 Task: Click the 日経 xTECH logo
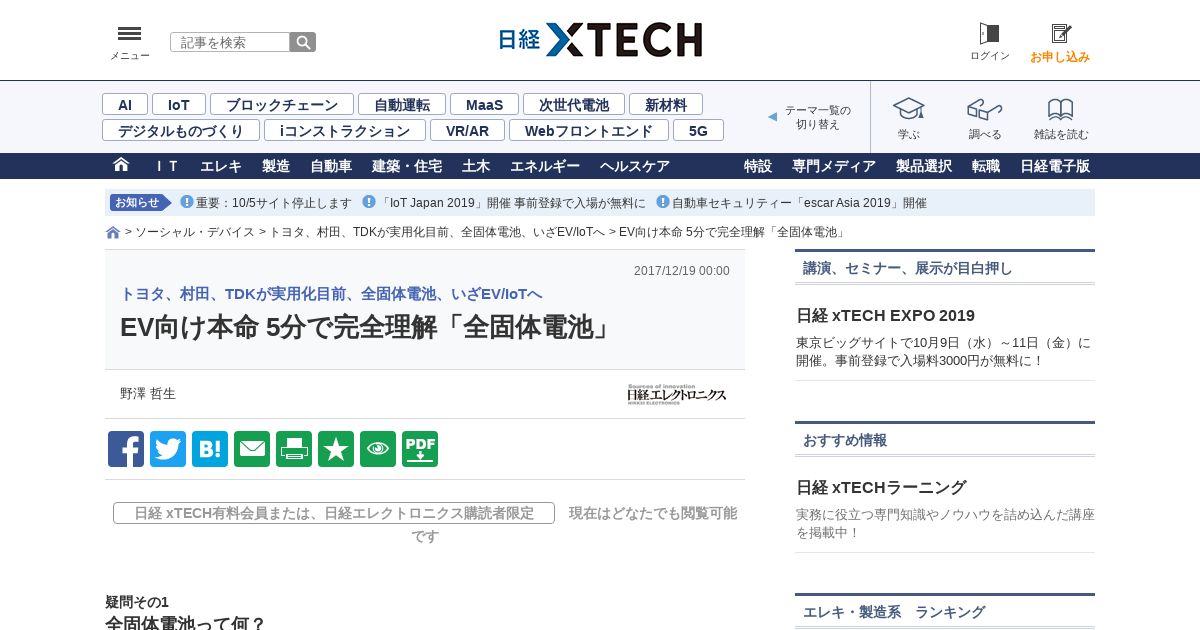pyautogui.click(x=600, y=40)
